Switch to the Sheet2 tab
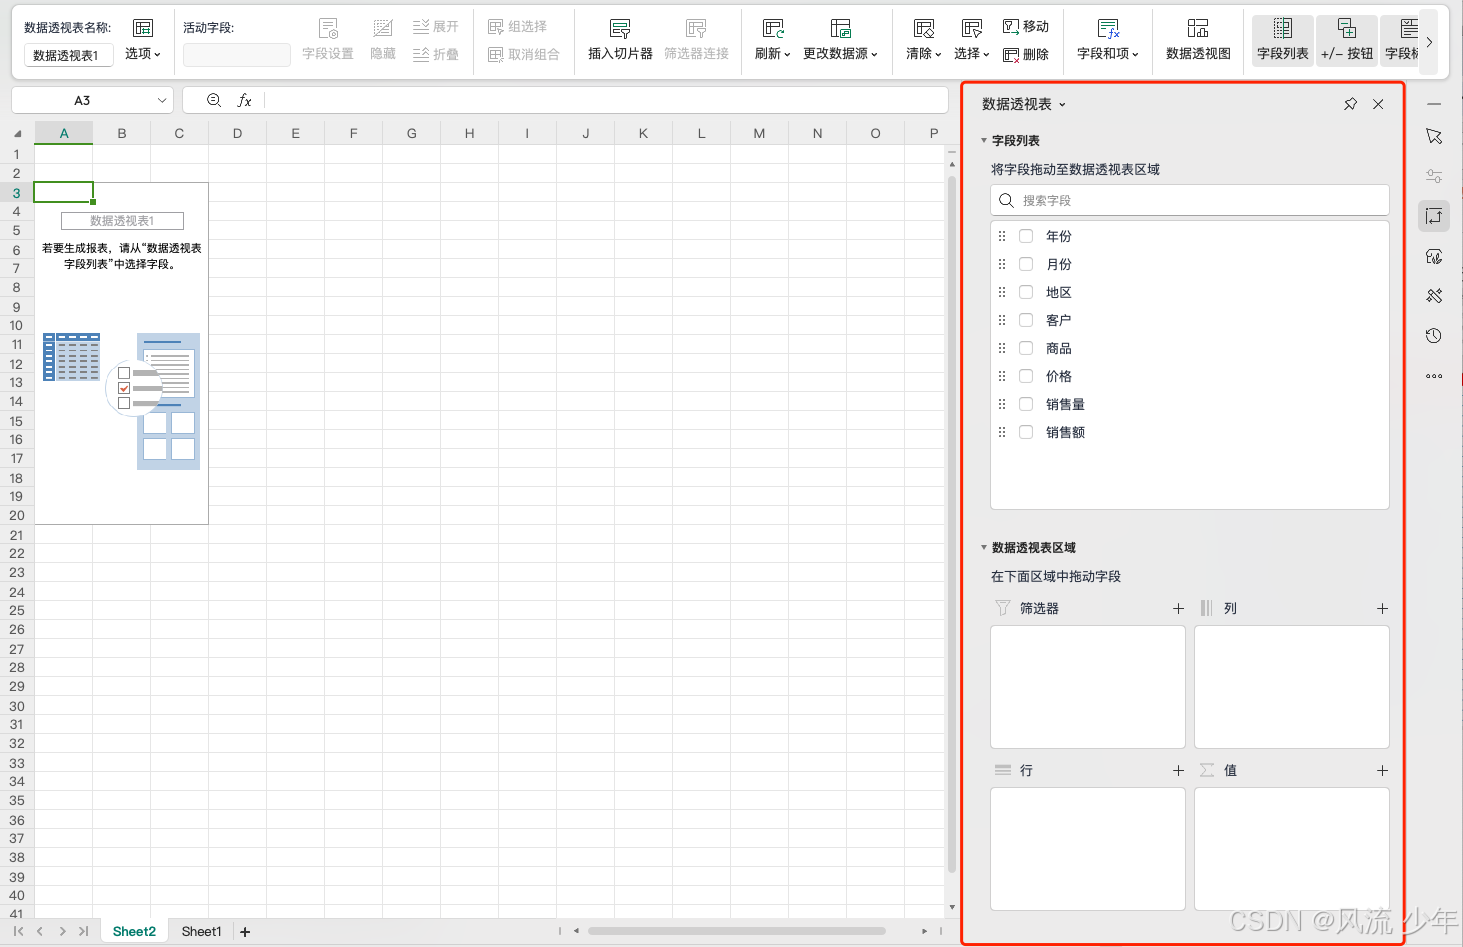This screenshot has height=947, width=1463. tap(133, 931)
